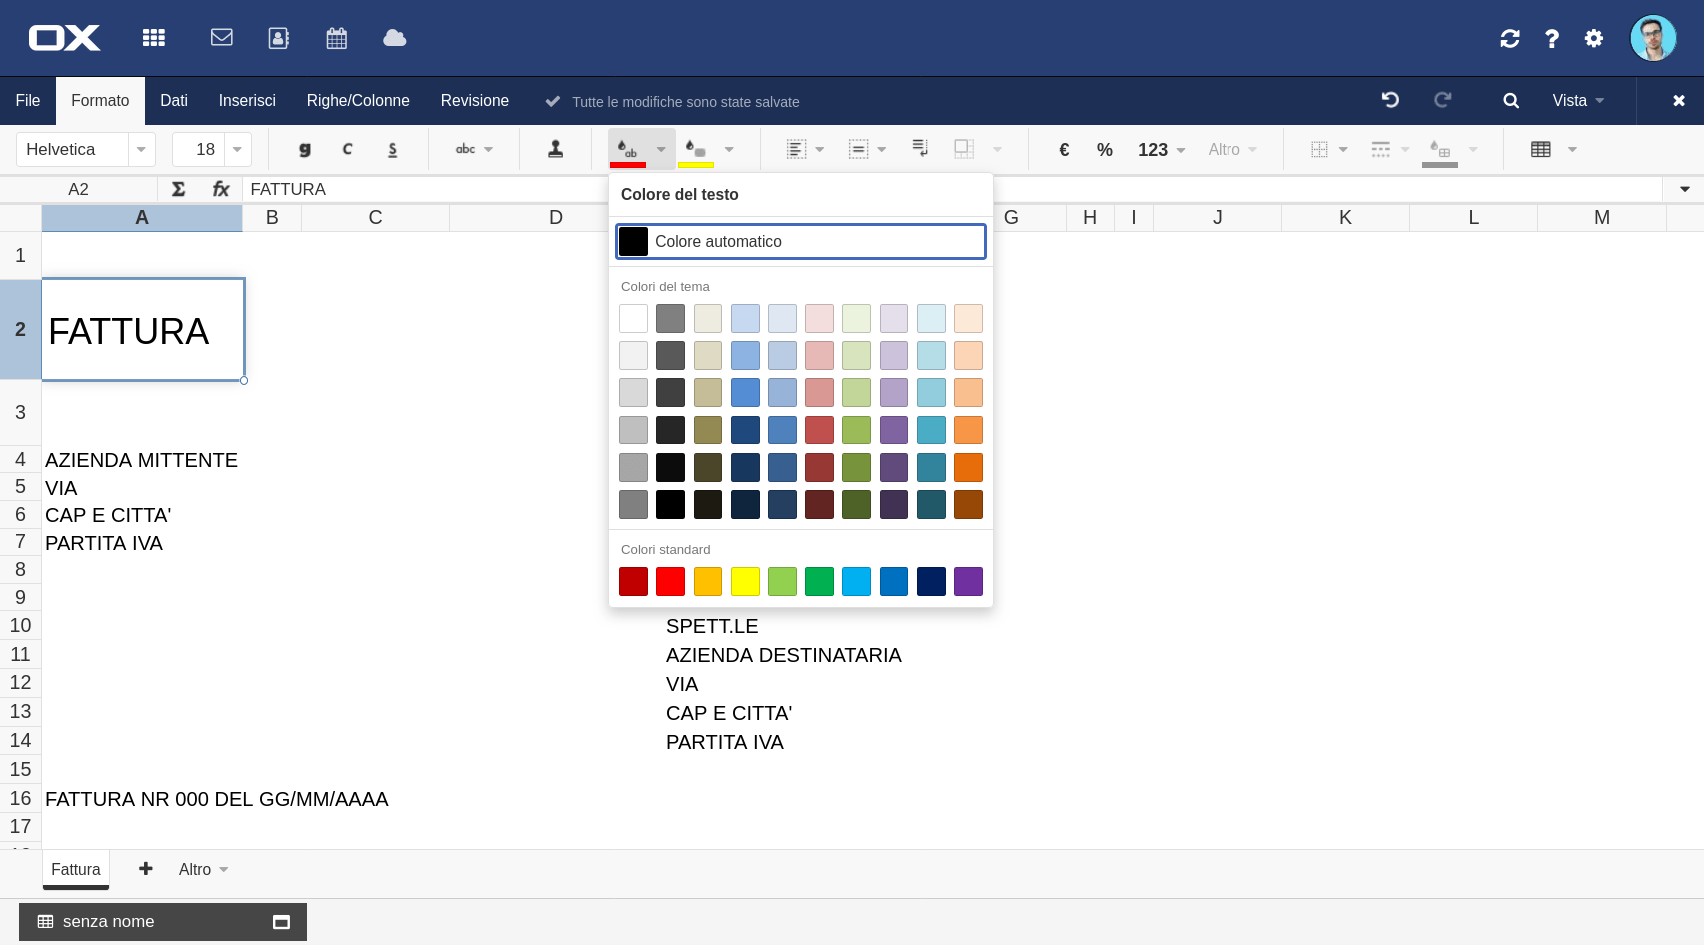Toggle bold formatting
Screen dimensions: 1705x945
coord(304,149)
